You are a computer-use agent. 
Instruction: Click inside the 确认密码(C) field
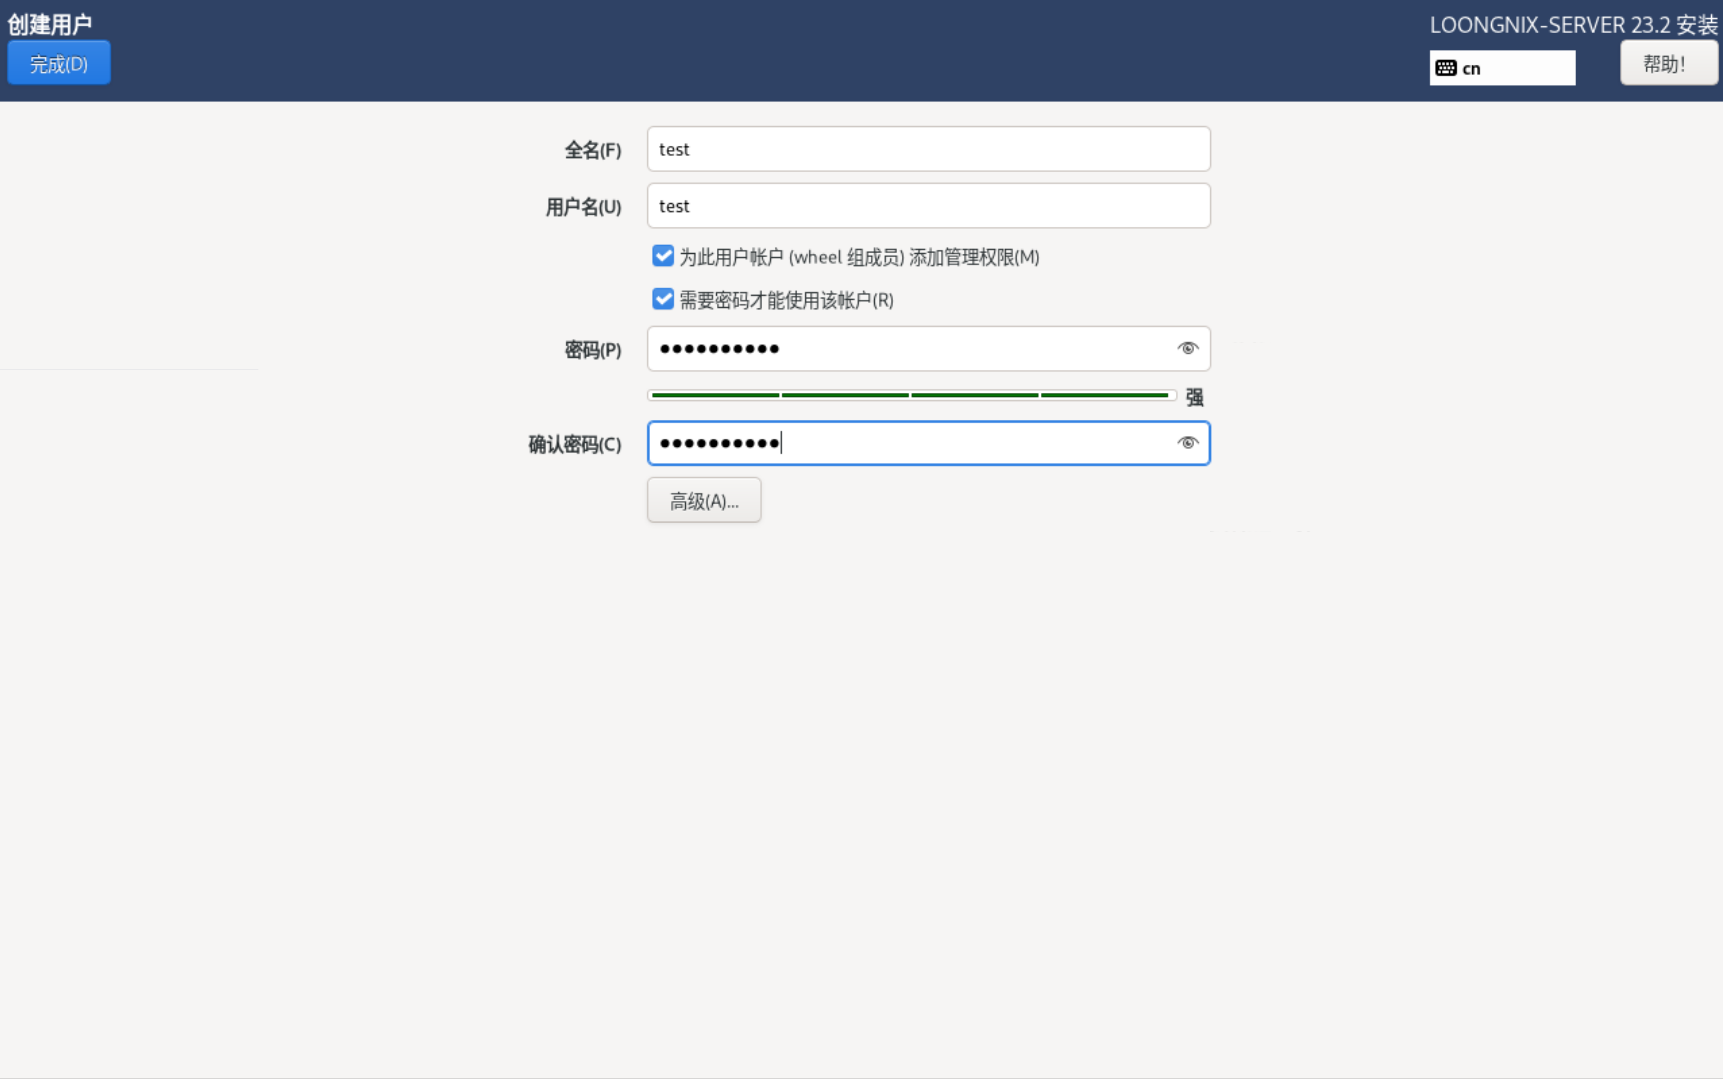[x=910, y=443]
